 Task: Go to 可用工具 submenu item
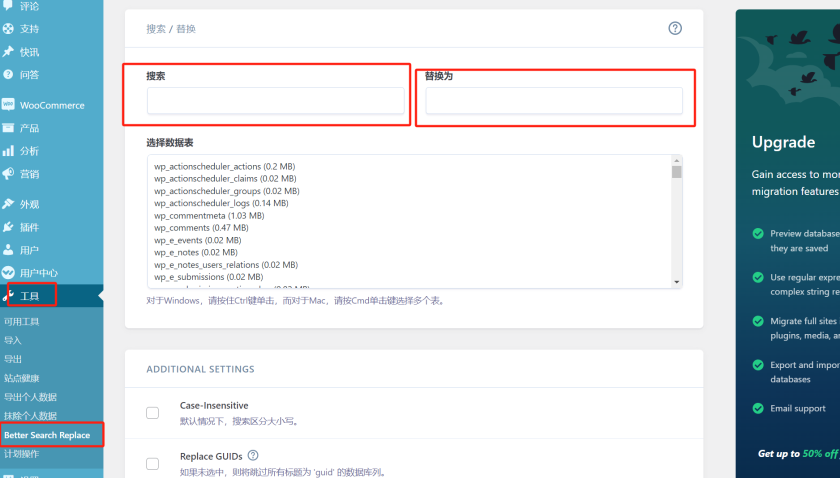pos(21,322)
